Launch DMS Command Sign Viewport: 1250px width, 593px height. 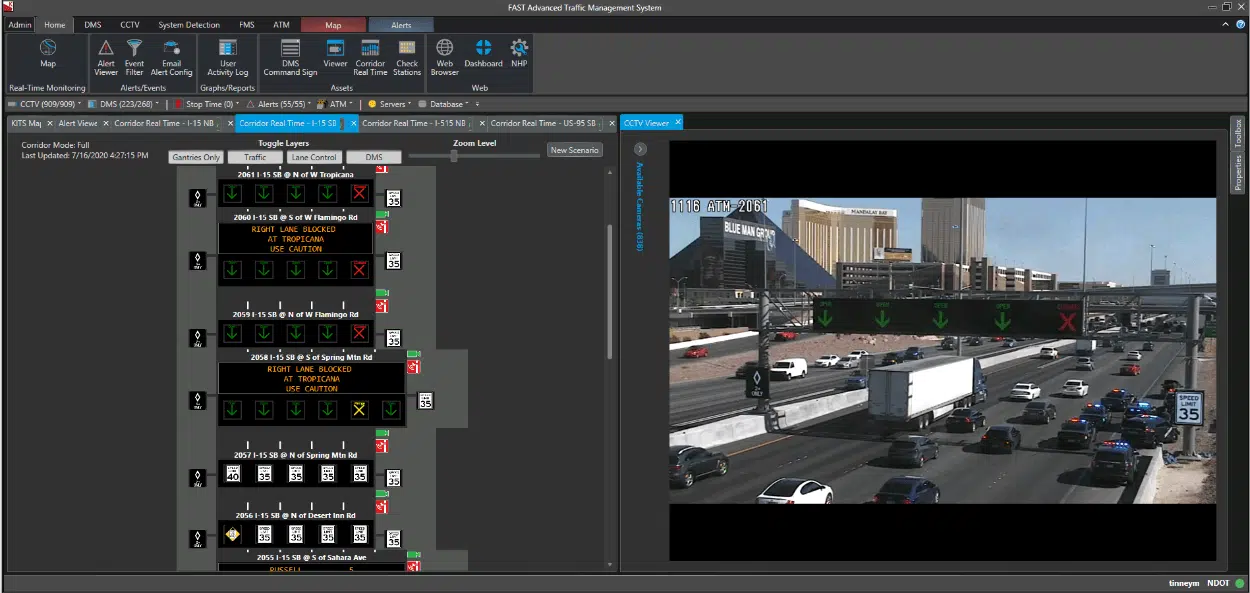290,56
